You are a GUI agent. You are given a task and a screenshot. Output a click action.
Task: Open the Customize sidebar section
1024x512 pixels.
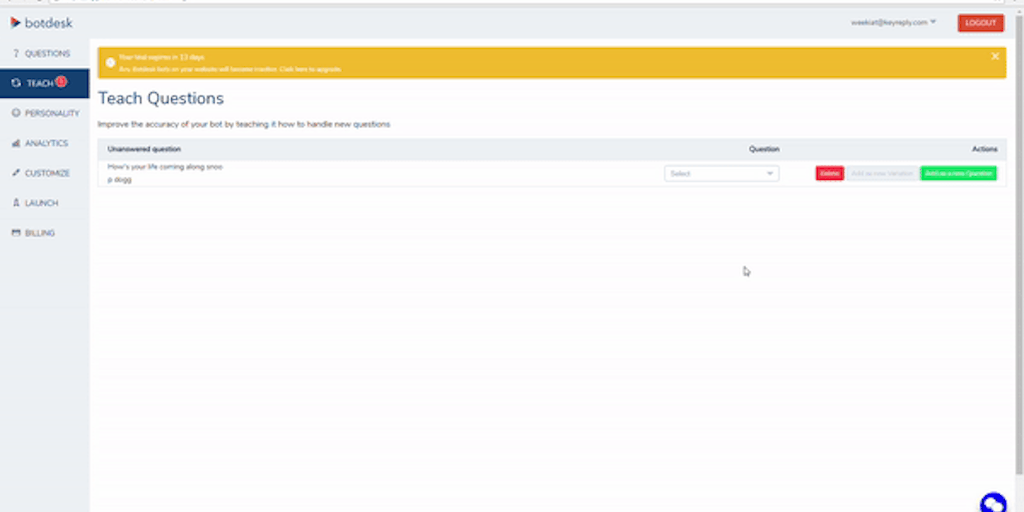point(44,173)
